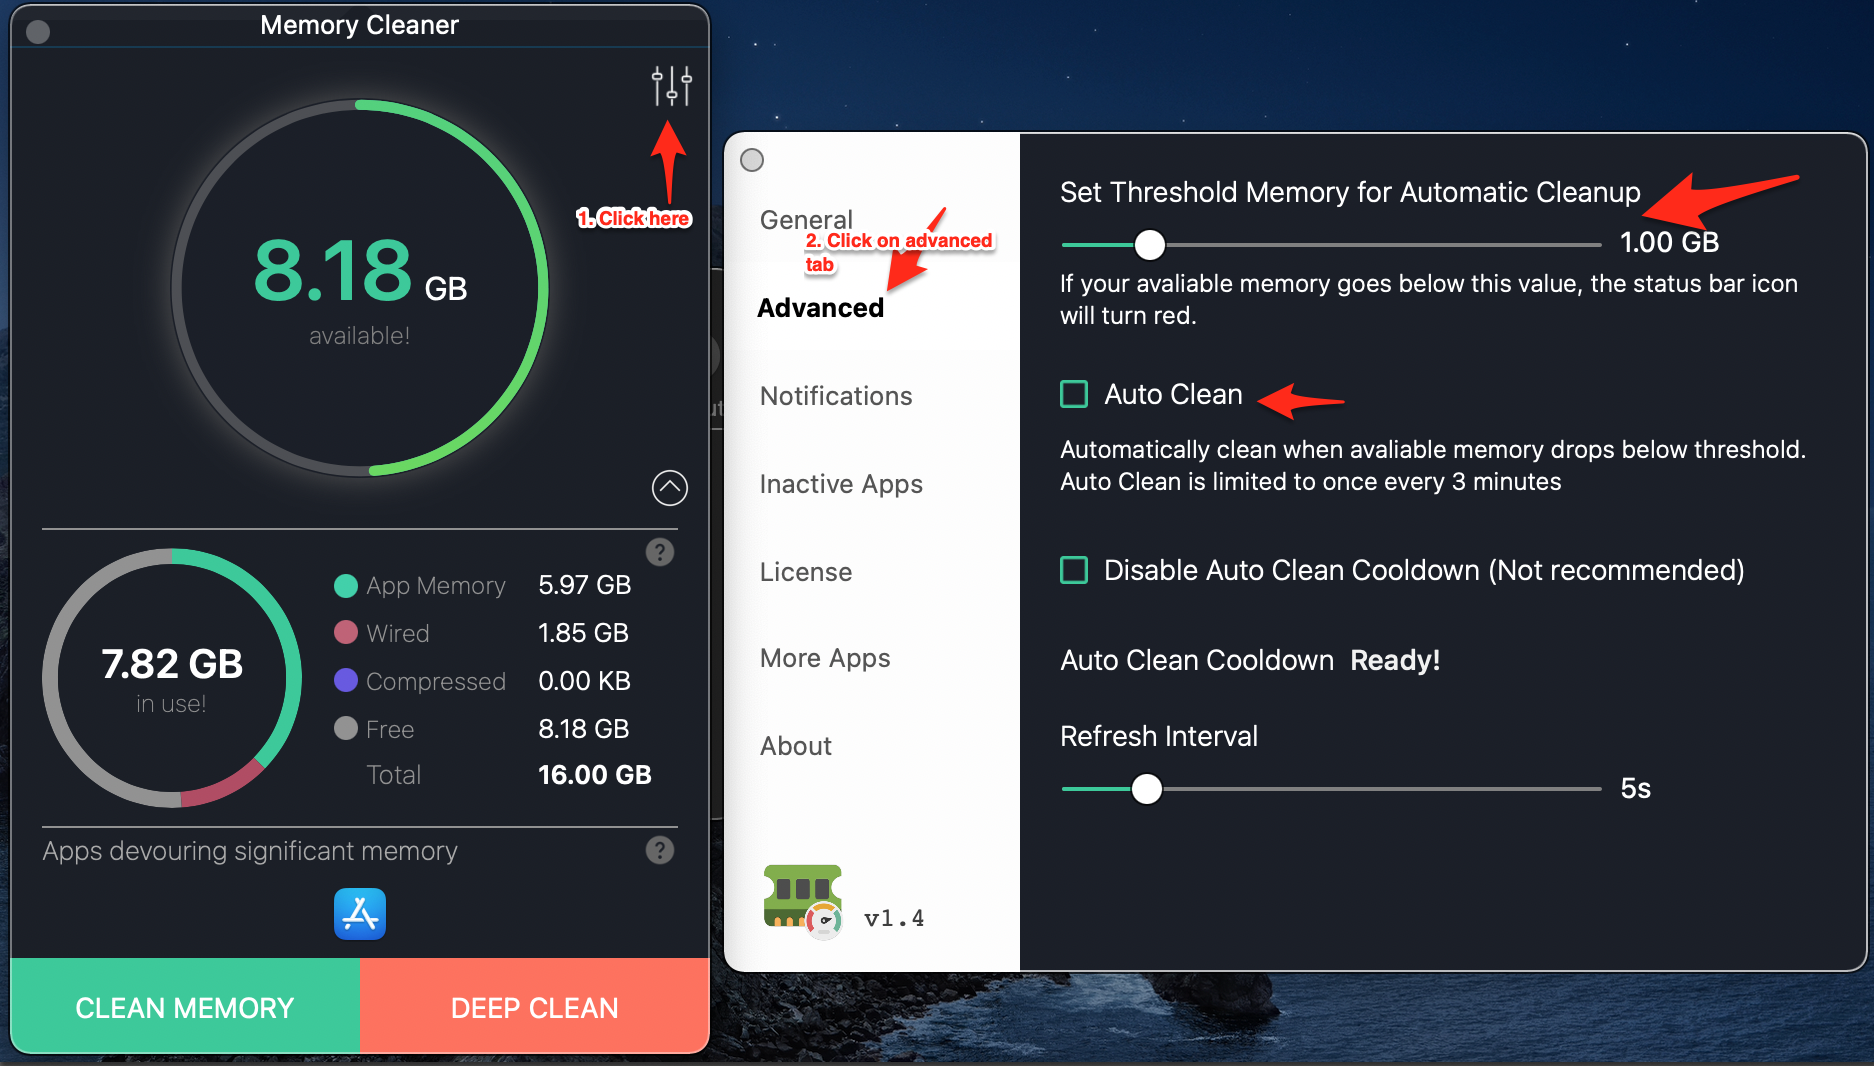1874x1066 pixels.
Task: Open the Notifications tab
Action: [836, 396]
